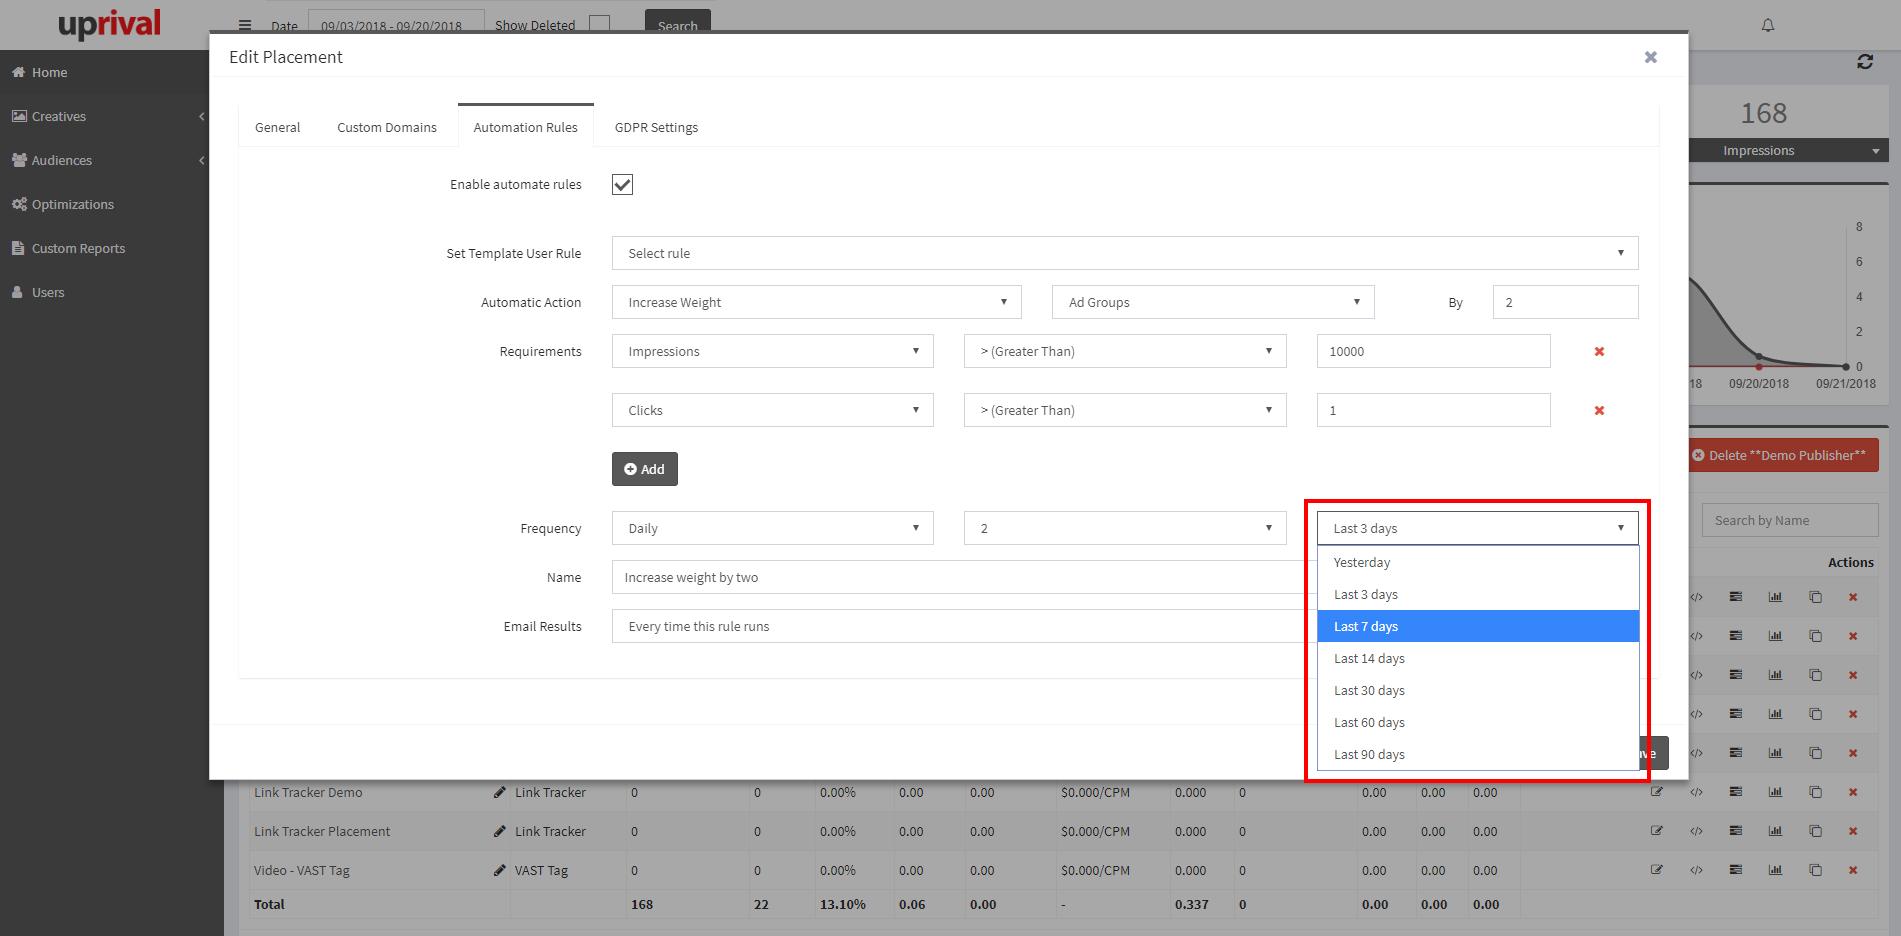
Task: Choose Yesterday from the open list
Action: (x=1478, y=562)
